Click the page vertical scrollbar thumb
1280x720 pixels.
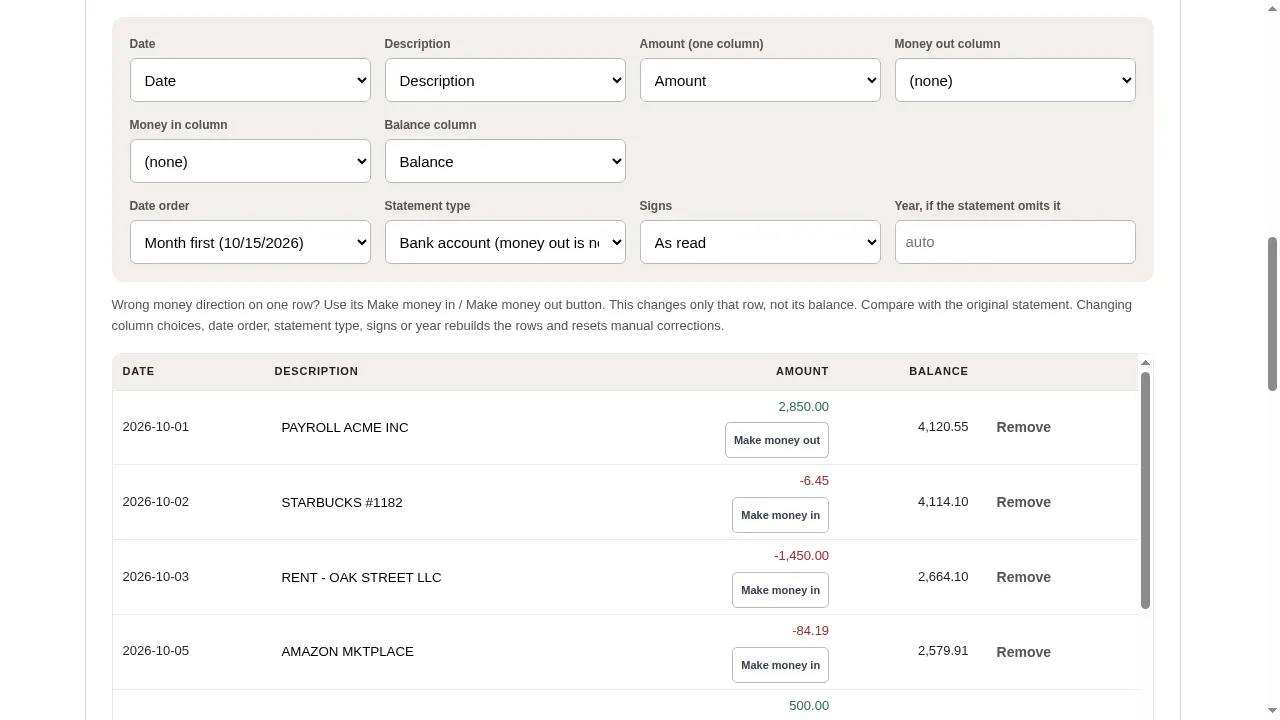point(1272,314)
